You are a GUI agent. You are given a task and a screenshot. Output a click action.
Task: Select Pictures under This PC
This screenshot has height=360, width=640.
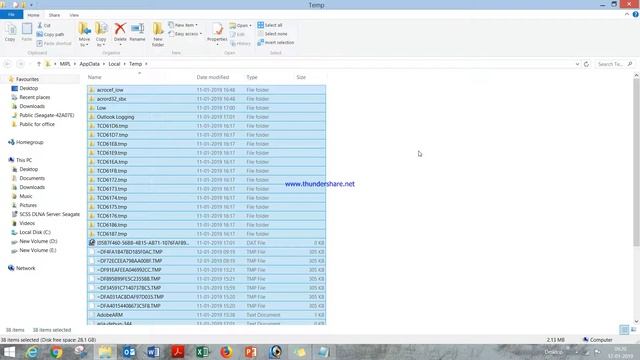tap(28, 205)
